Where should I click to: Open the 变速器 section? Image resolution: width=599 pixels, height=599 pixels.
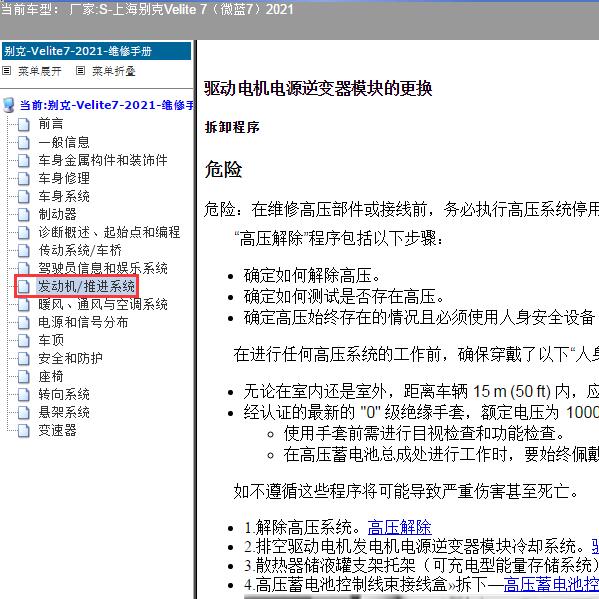(x=57, y=430)
